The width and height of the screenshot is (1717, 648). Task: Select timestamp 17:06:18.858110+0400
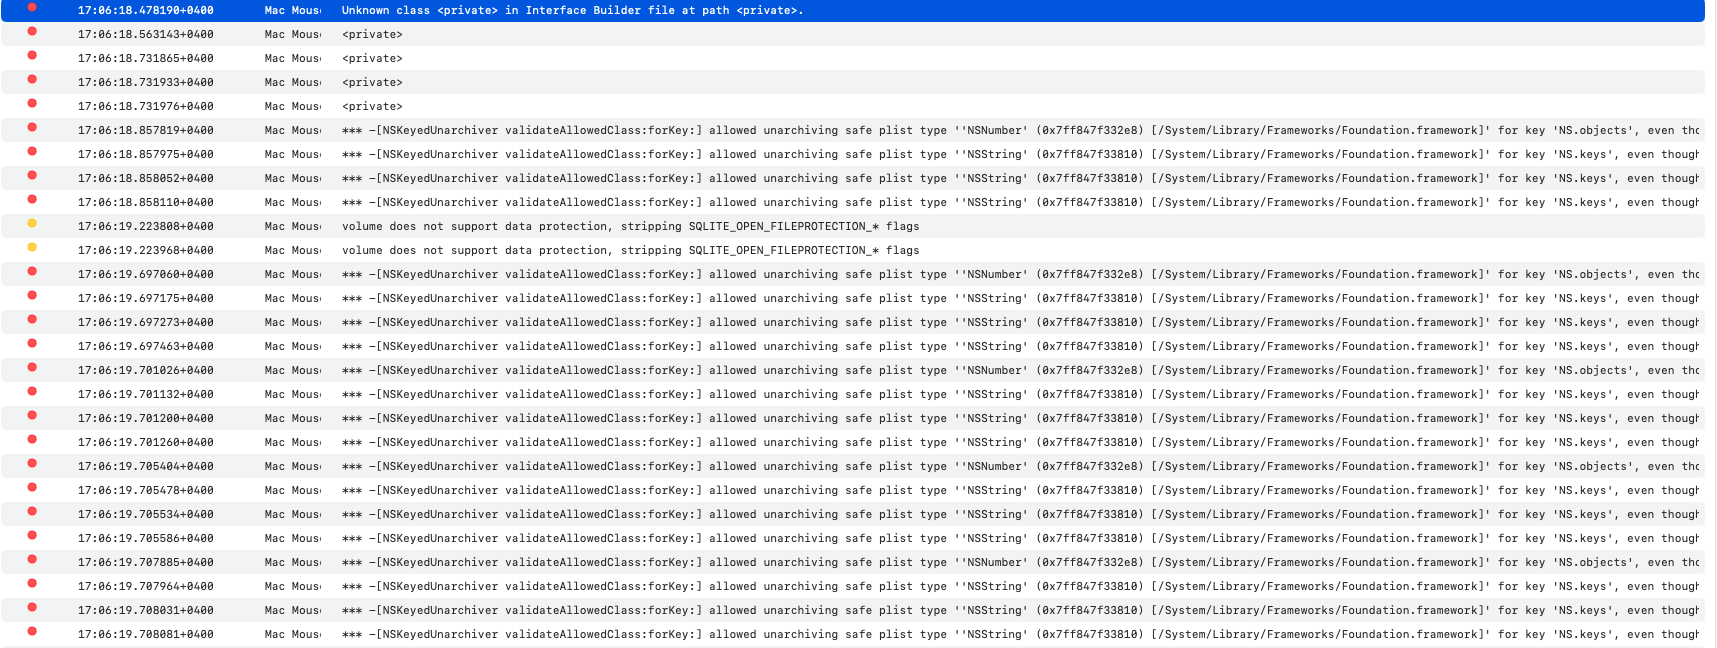click(x=146, y=202)
